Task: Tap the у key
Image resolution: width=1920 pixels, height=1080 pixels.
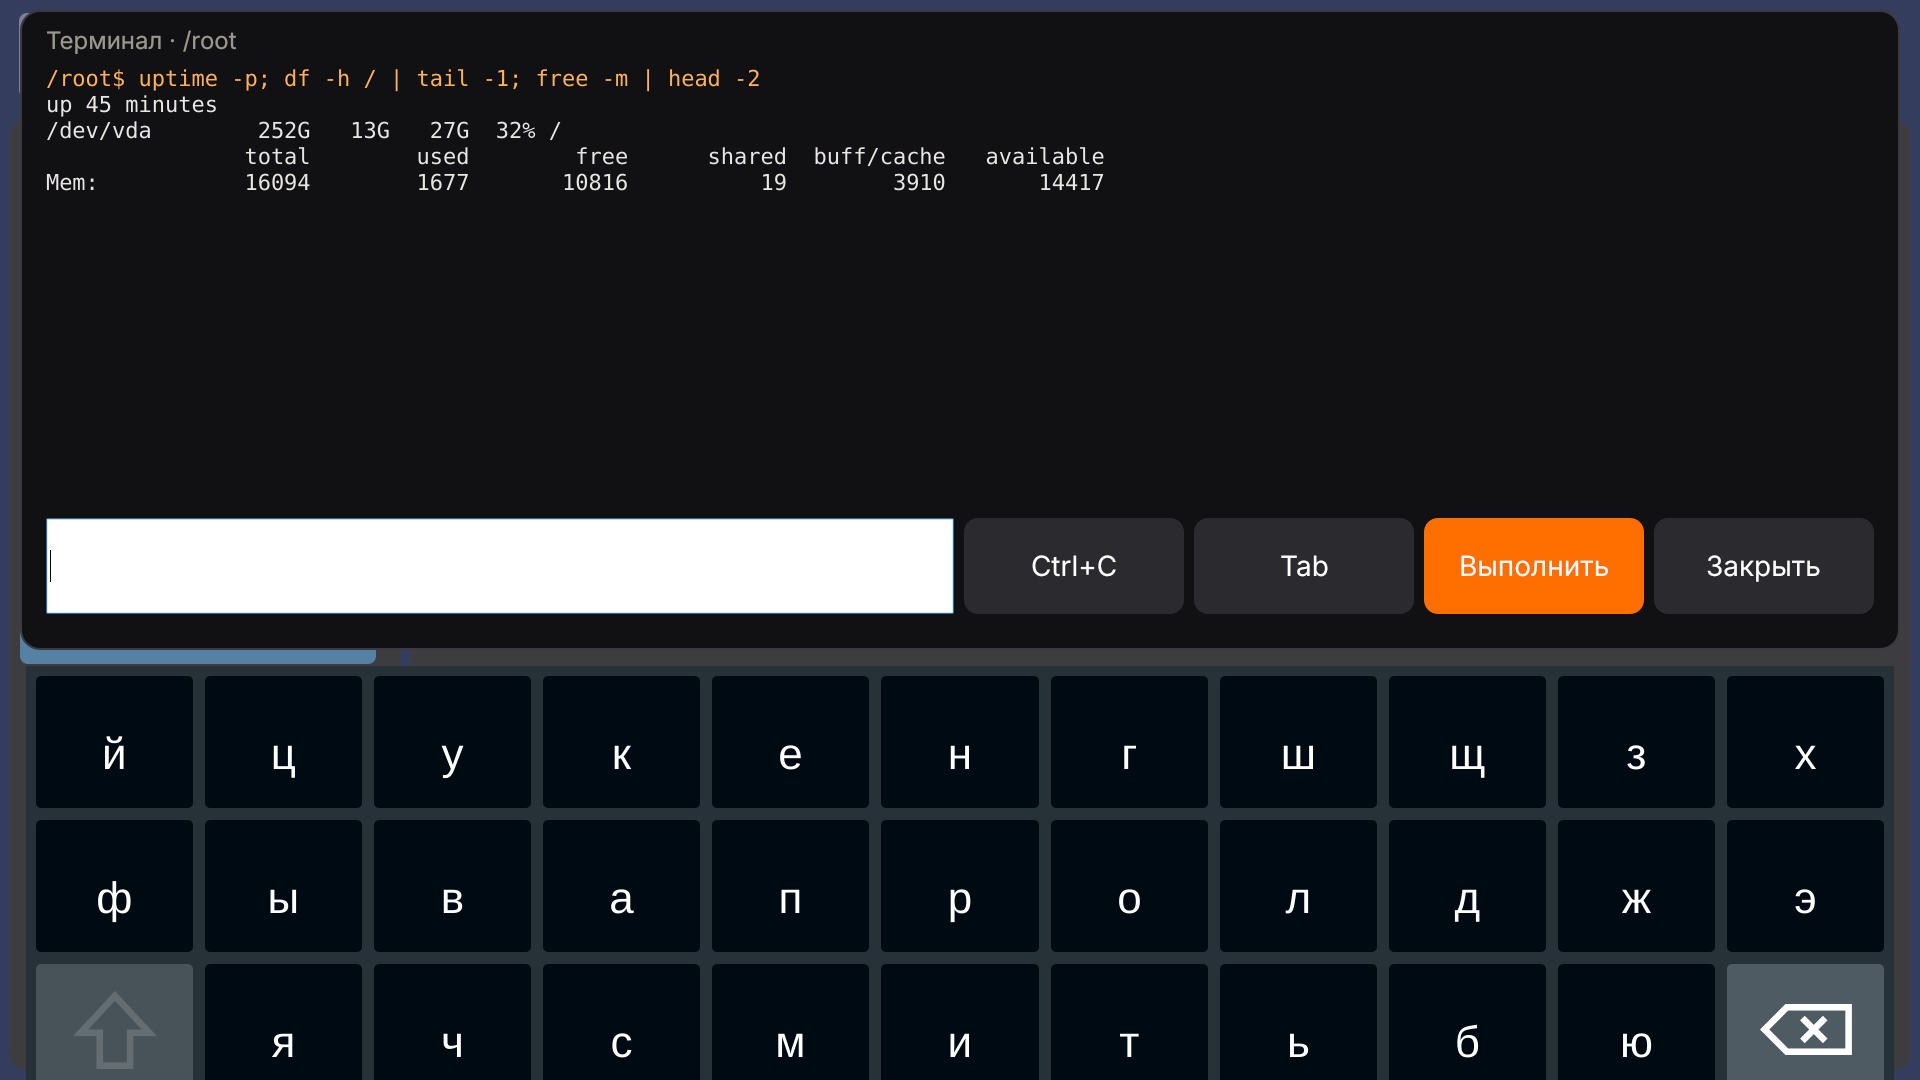Action: [x=452, y=742]
